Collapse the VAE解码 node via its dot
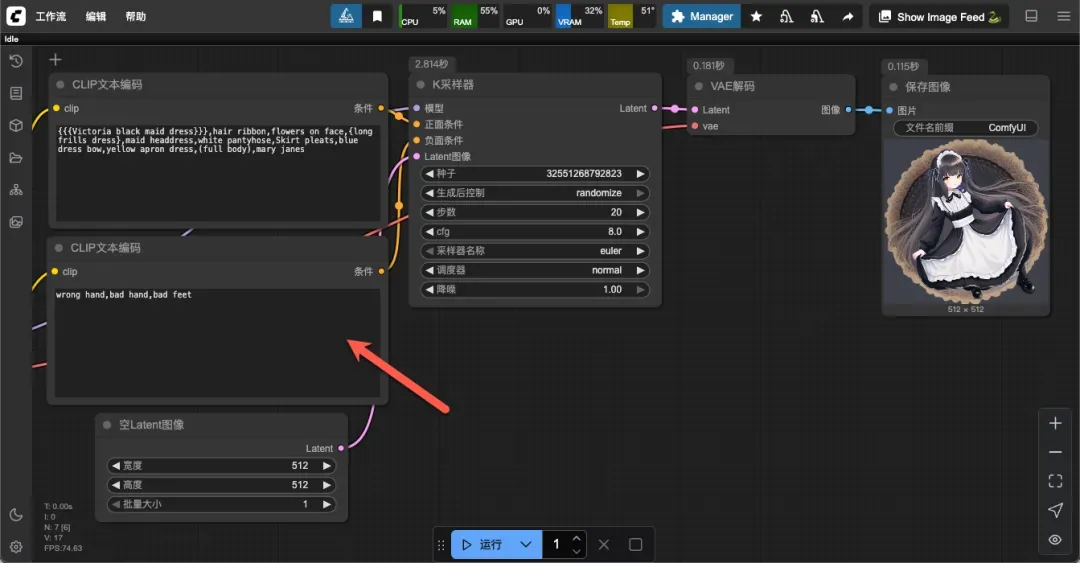 click(x=698, y=86)
